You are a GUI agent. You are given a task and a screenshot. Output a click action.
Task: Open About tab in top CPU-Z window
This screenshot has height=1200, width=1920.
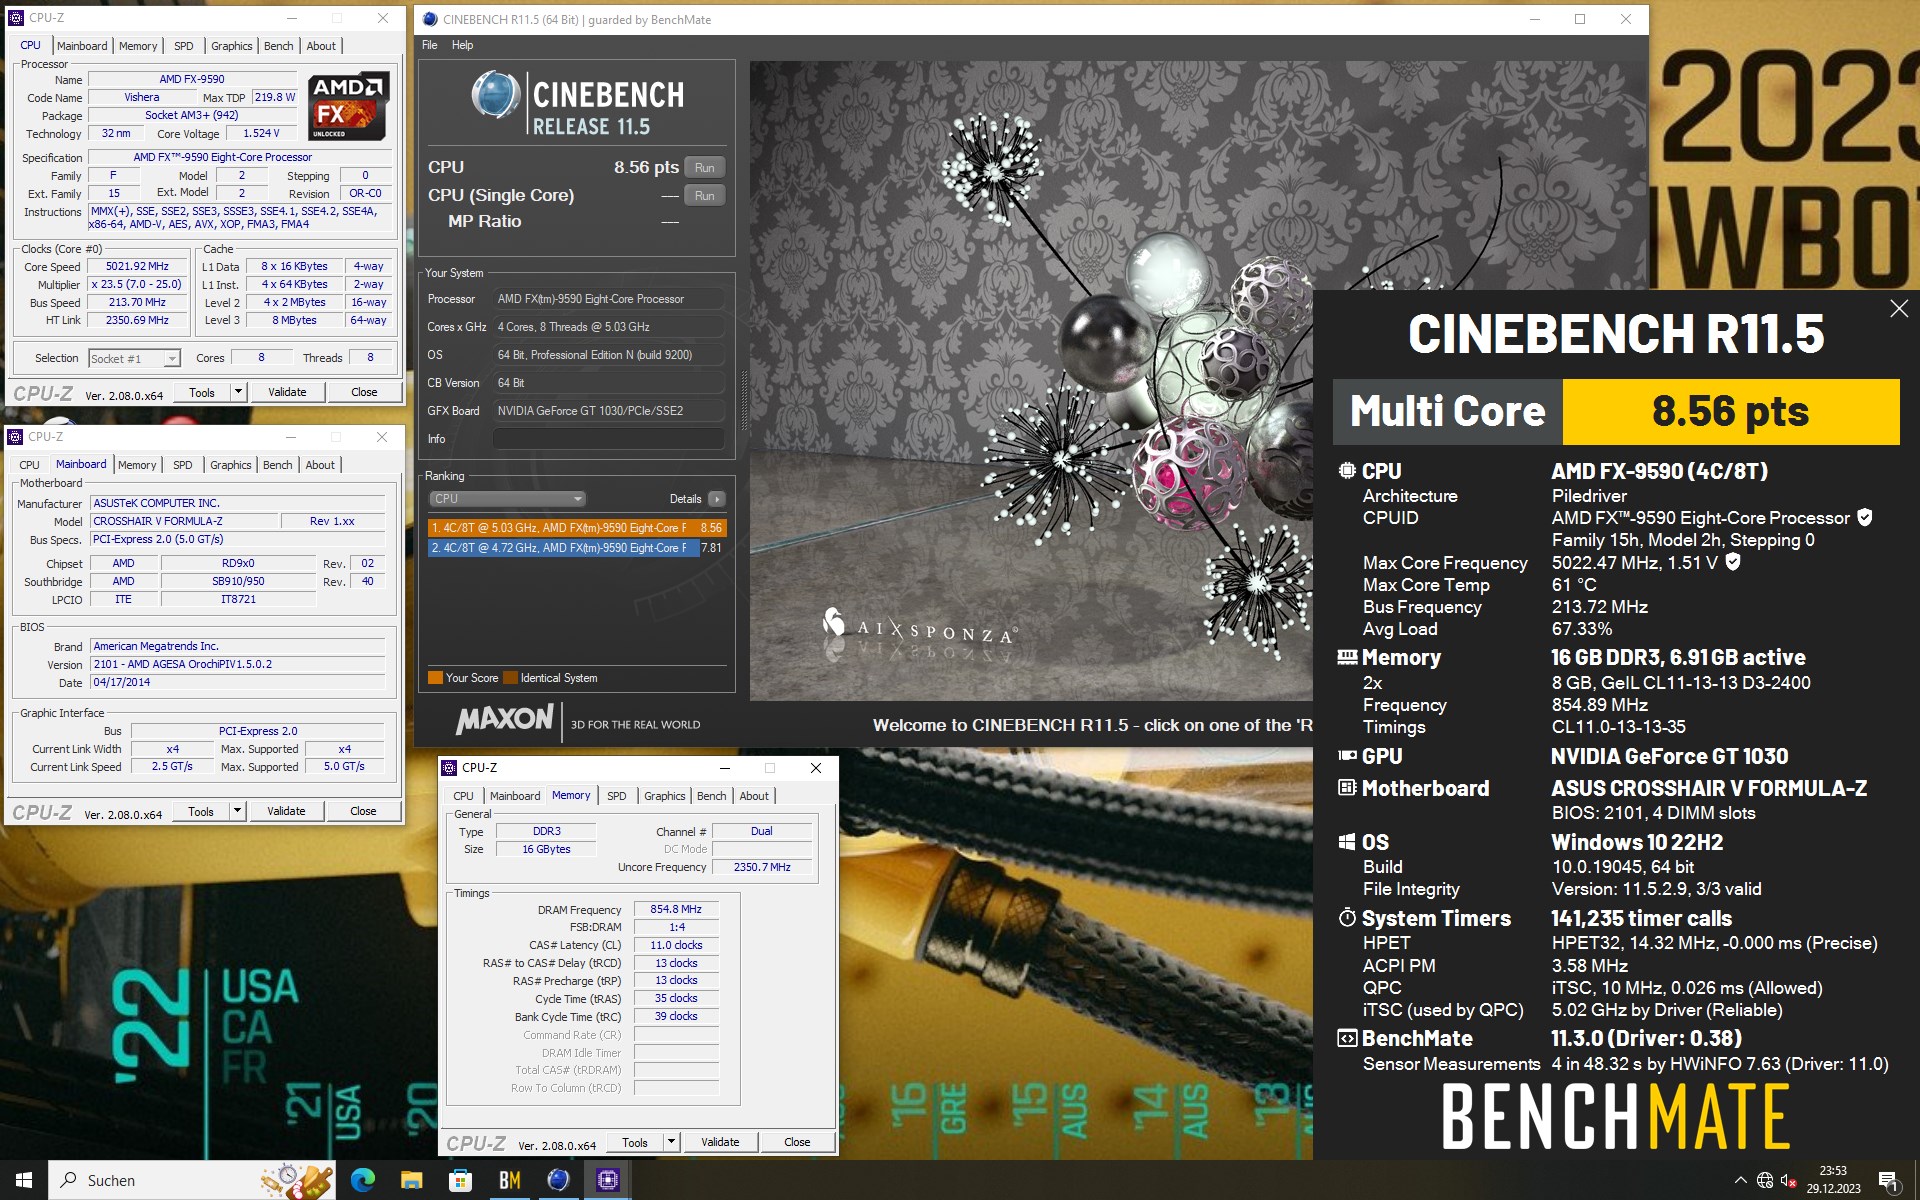(x=321, y=46)
